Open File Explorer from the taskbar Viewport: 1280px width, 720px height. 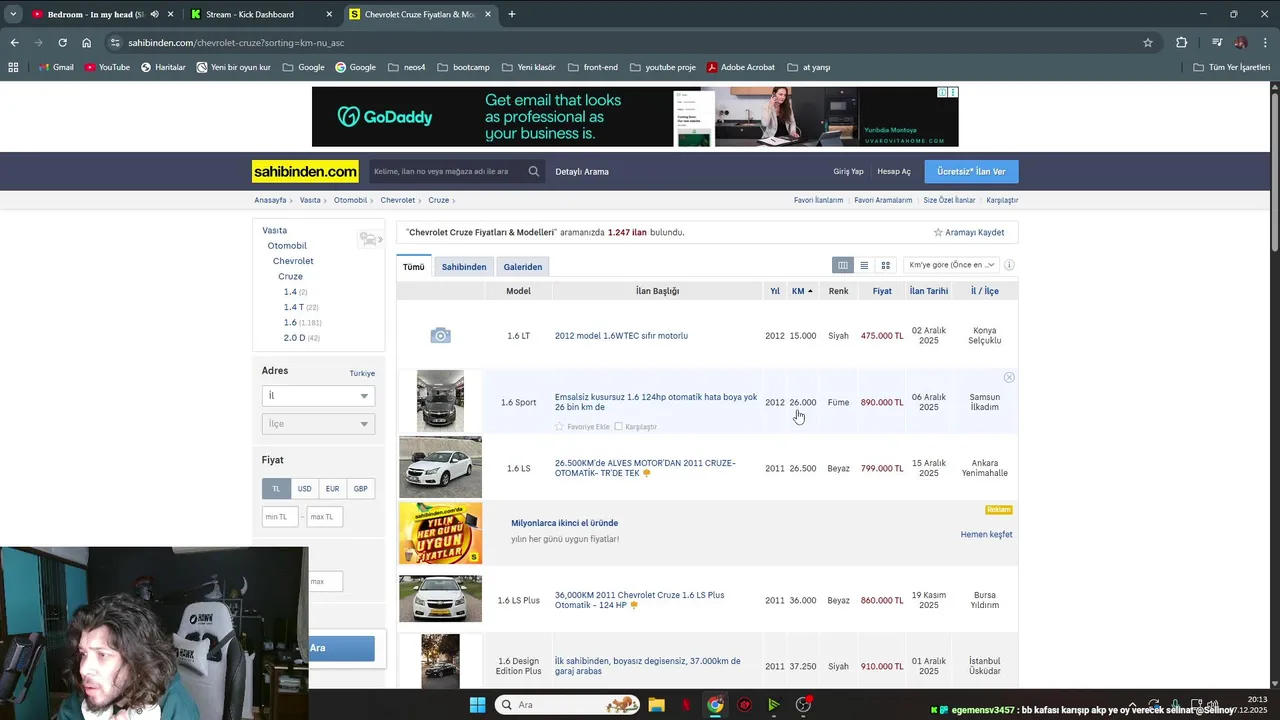click(x=656, y=705)
